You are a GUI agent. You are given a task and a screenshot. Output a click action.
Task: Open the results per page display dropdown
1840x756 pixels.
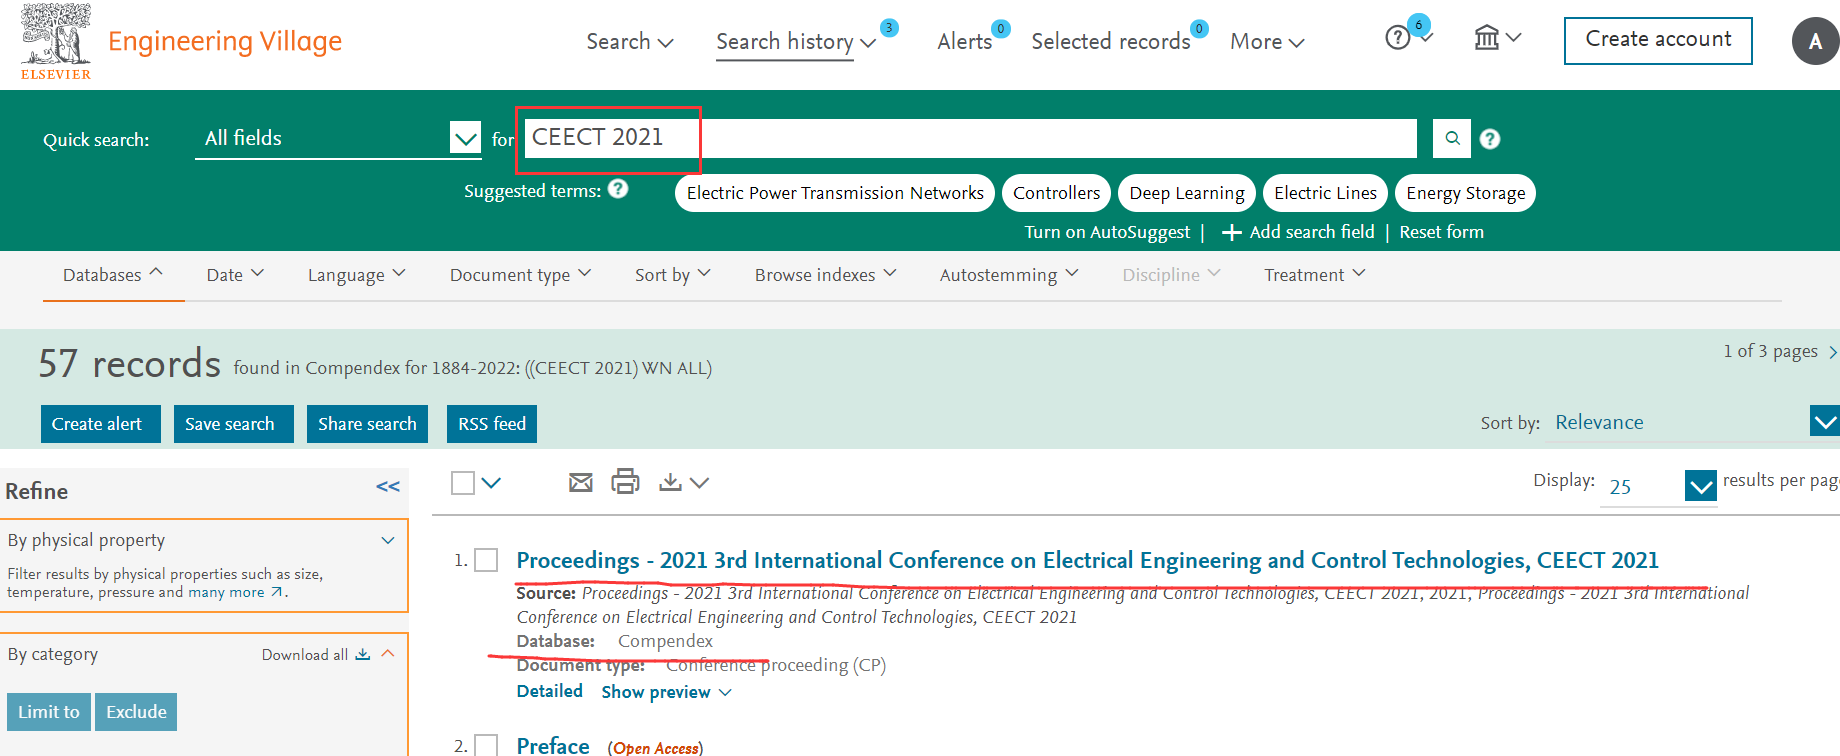(x=1659, y=486)
